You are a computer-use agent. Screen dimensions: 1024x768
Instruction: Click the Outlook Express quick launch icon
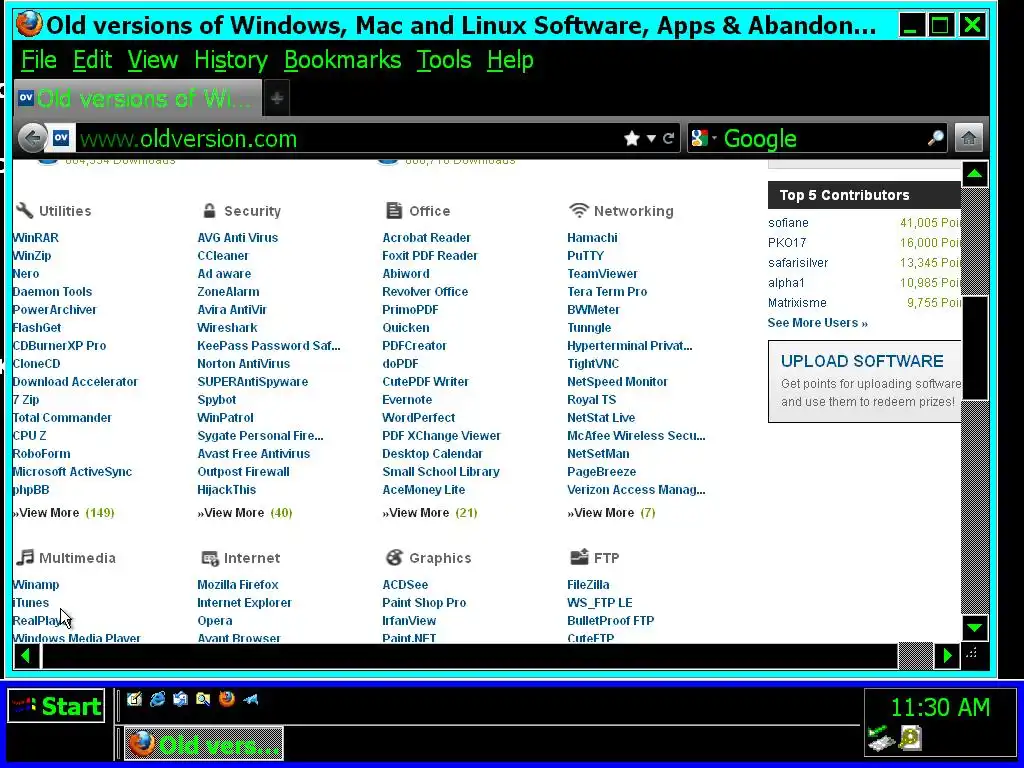point(180,699)
